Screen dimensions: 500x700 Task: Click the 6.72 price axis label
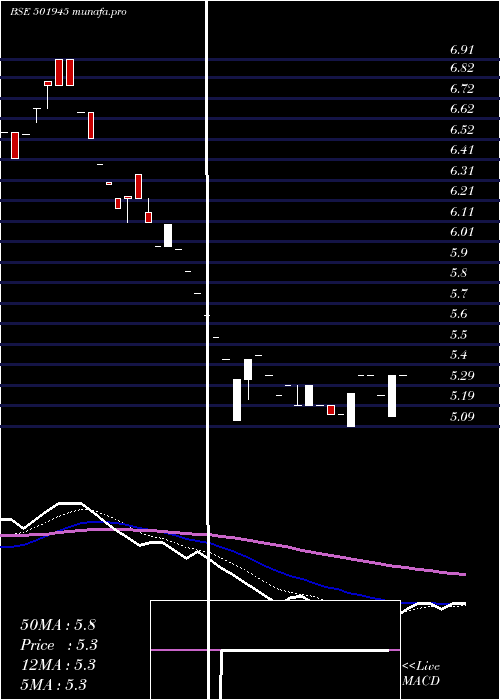pyautogui.click(x=462, y=89)
